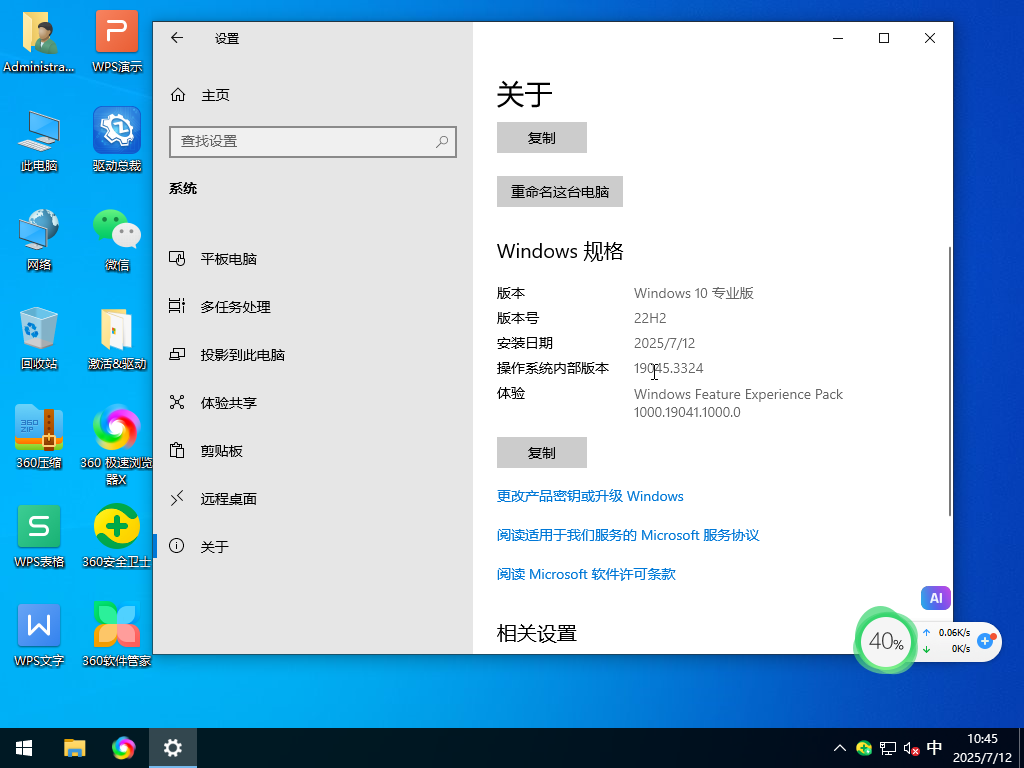The image size is (1024, 768).
Task: Open the floating AI assistant badge
Action: [x=936, y=598]
